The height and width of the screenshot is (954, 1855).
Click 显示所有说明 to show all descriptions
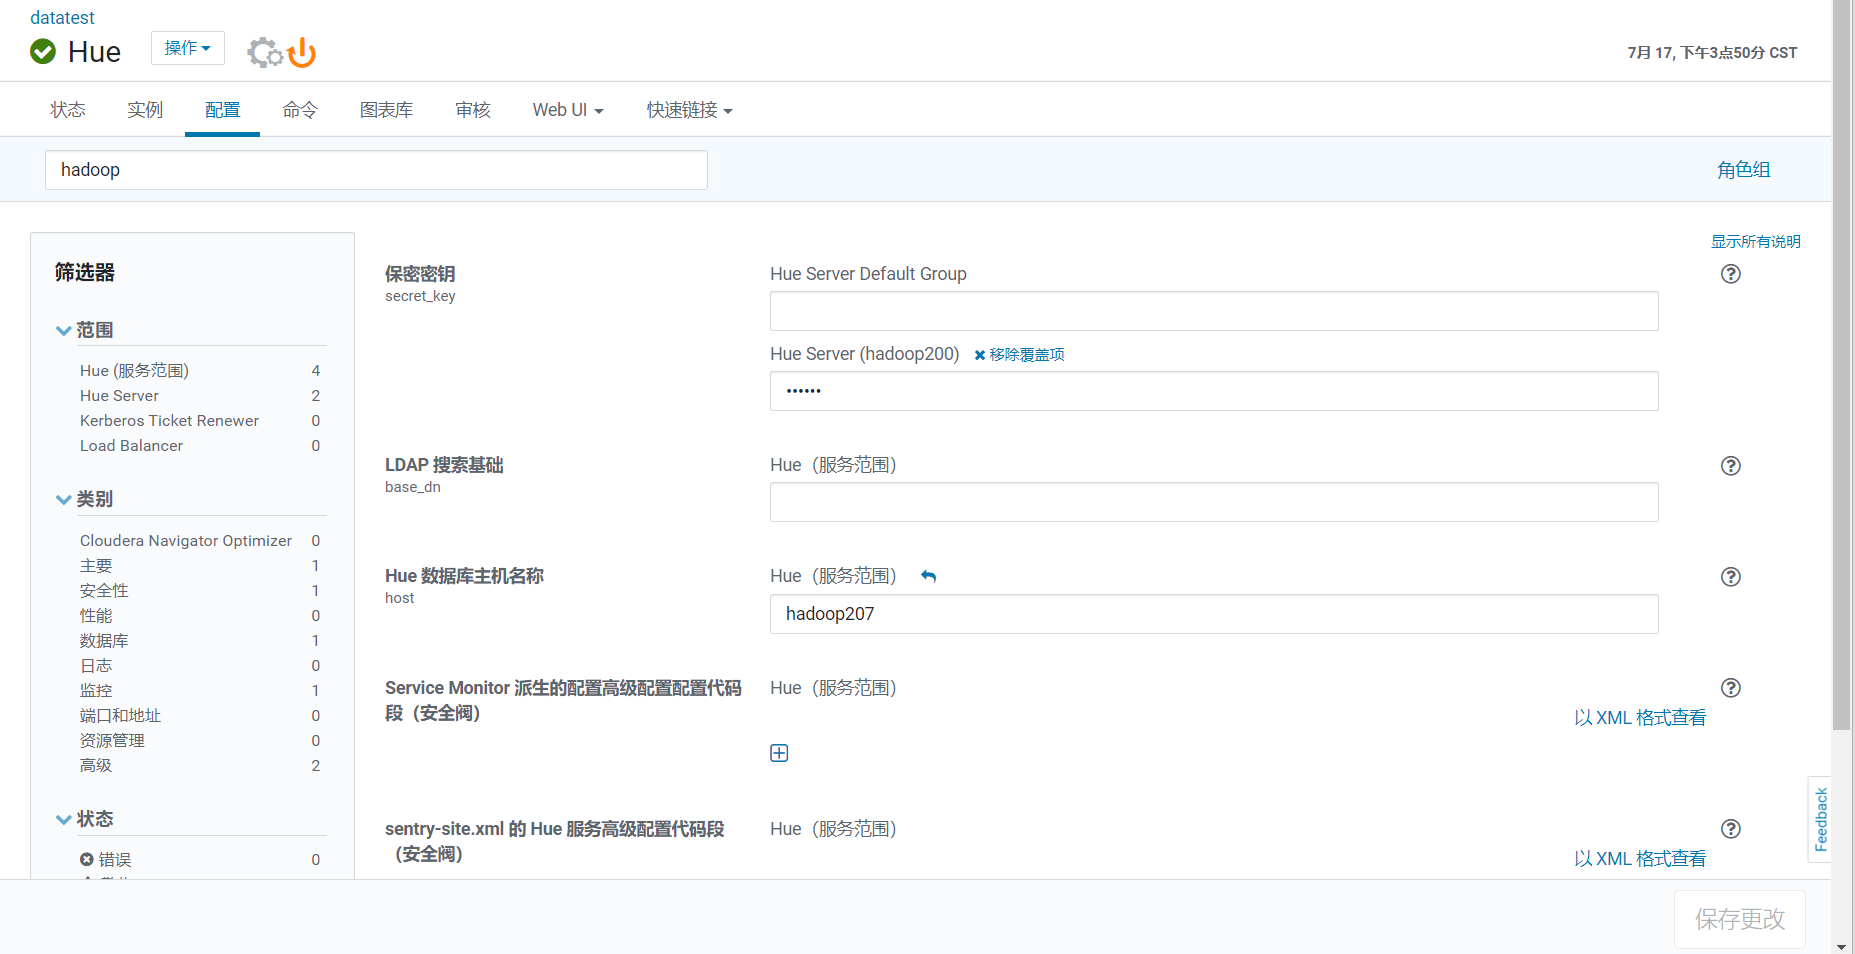coord(1756,241)
